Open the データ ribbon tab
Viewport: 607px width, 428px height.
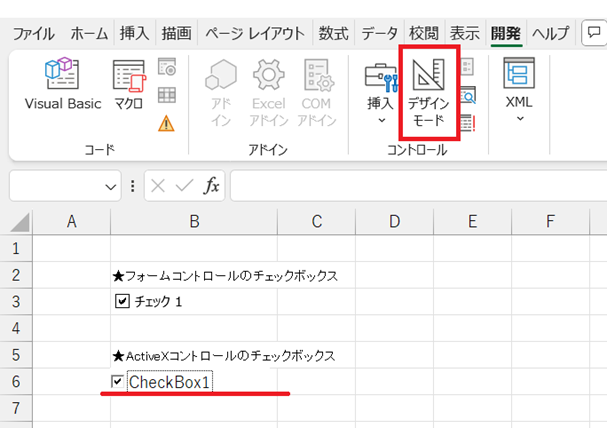[x=380, y=33]
